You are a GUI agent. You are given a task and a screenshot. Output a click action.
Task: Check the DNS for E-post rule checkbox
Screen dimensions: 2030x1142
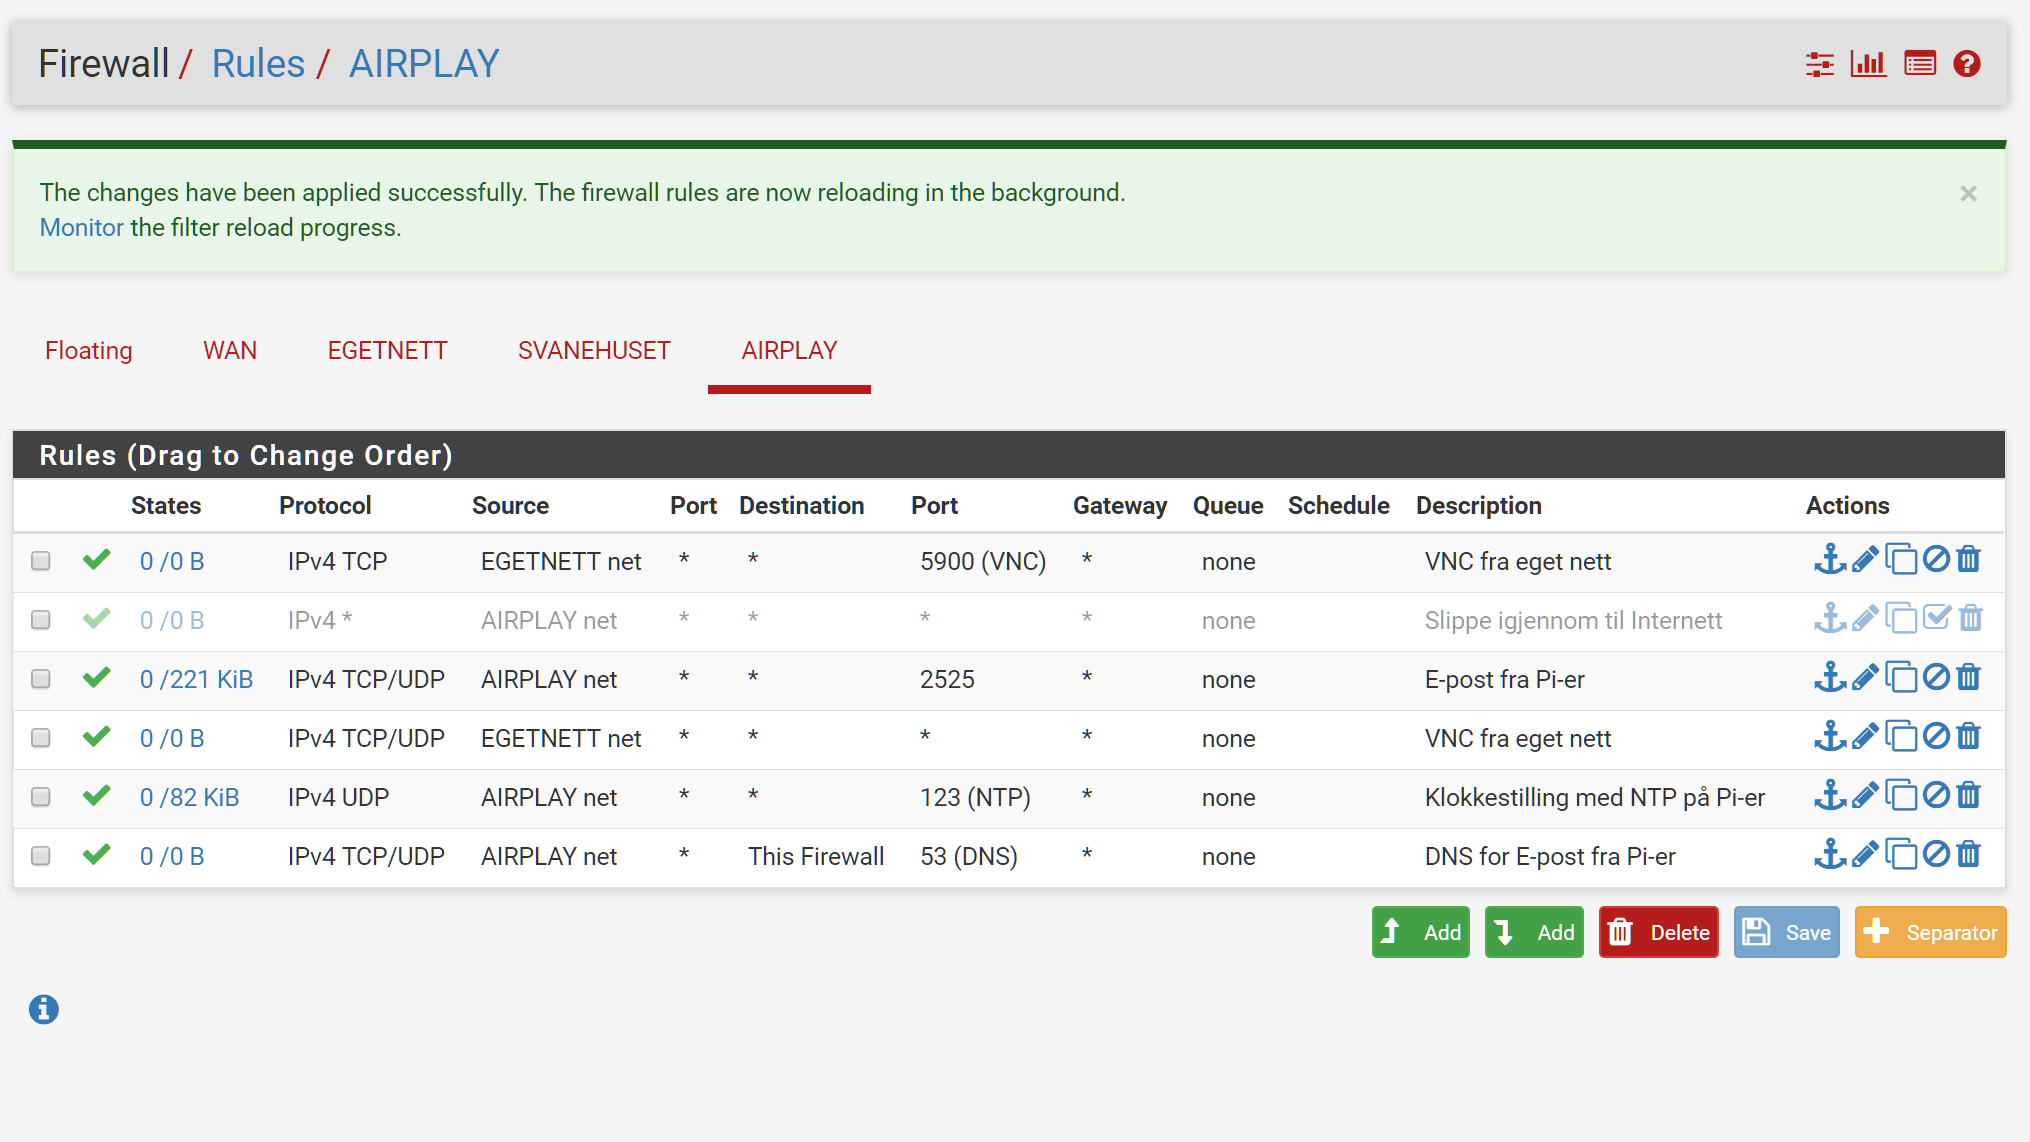[x=41, y=856]
